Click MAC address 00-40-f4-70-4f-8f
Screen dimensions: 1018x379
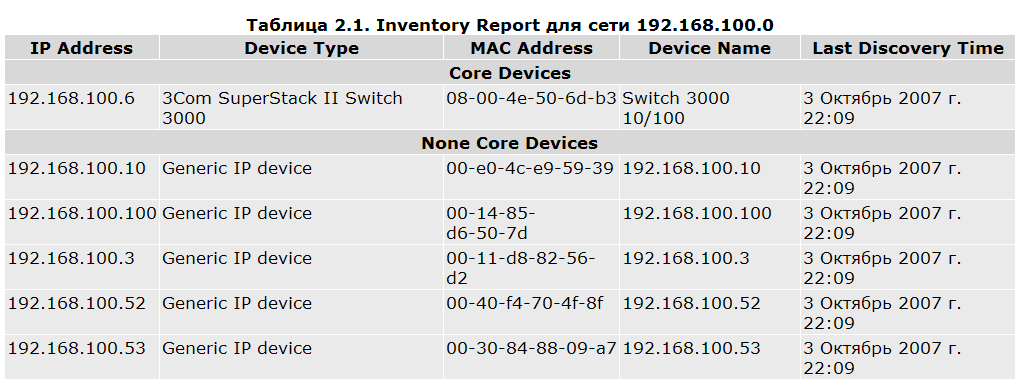click(x=525, y=303)
